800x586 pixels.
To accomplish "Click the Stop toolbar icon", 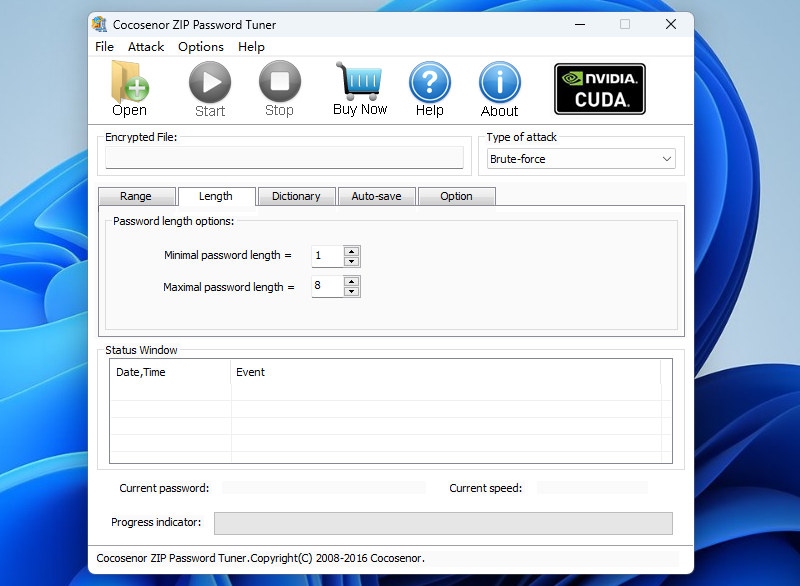I will (280, 81).
